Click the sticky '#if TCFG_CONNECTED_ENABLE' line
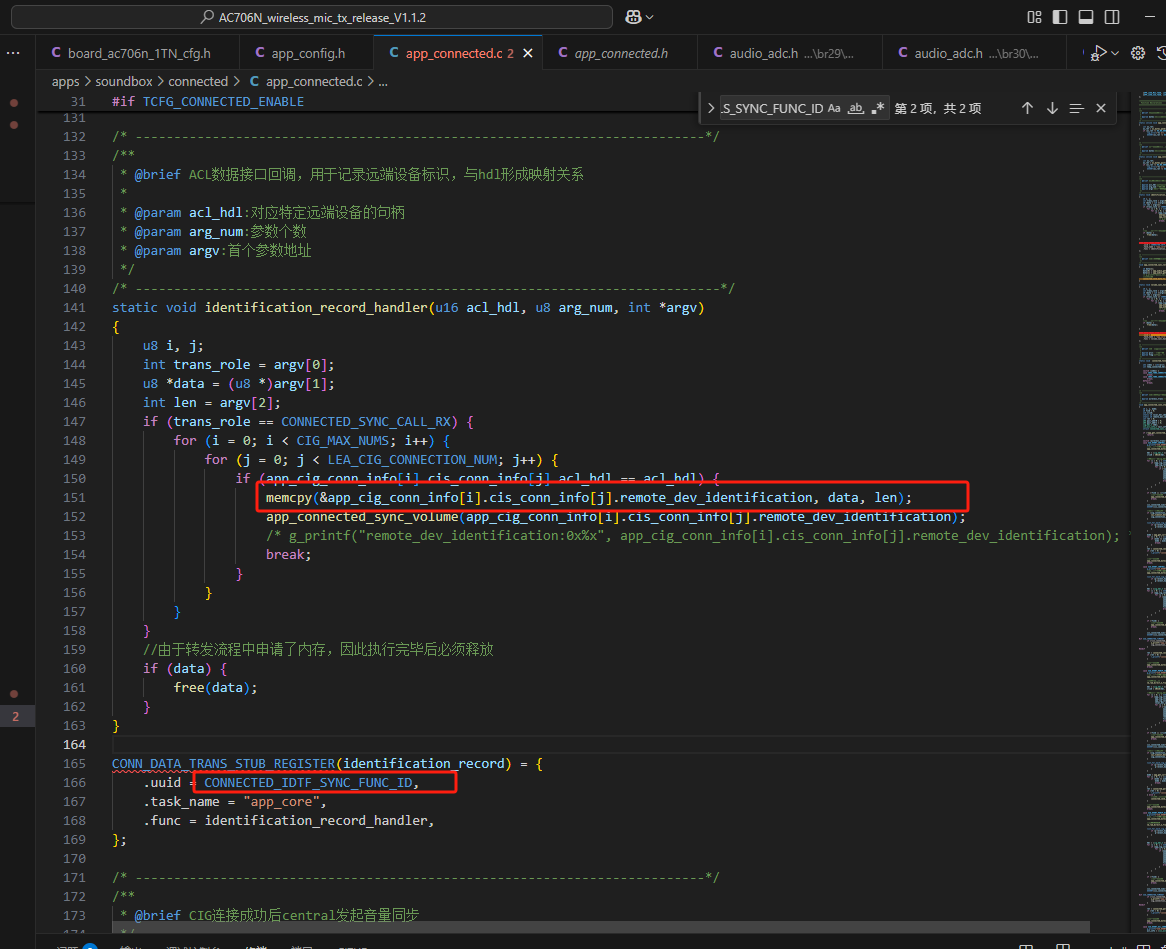 click(x=208, y=102)
